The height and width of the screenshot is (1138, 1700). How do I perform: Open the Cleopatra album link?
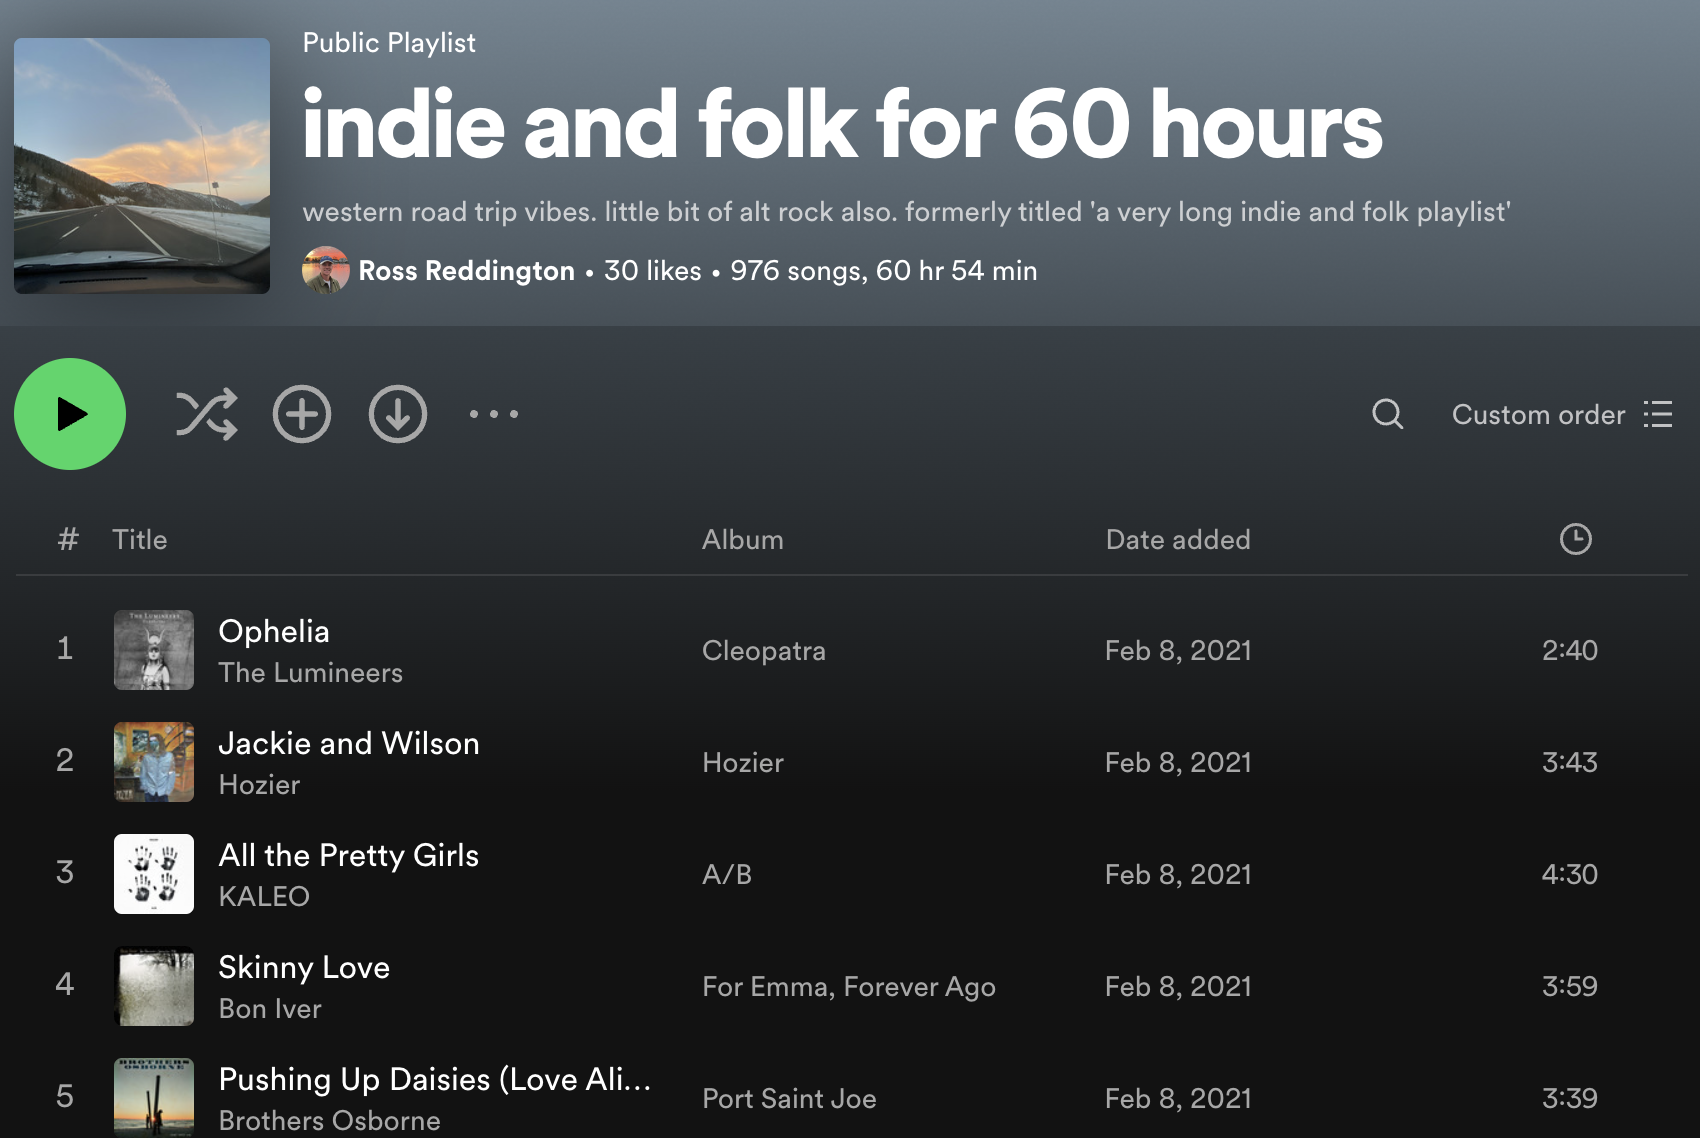click(x=764, y=651)
